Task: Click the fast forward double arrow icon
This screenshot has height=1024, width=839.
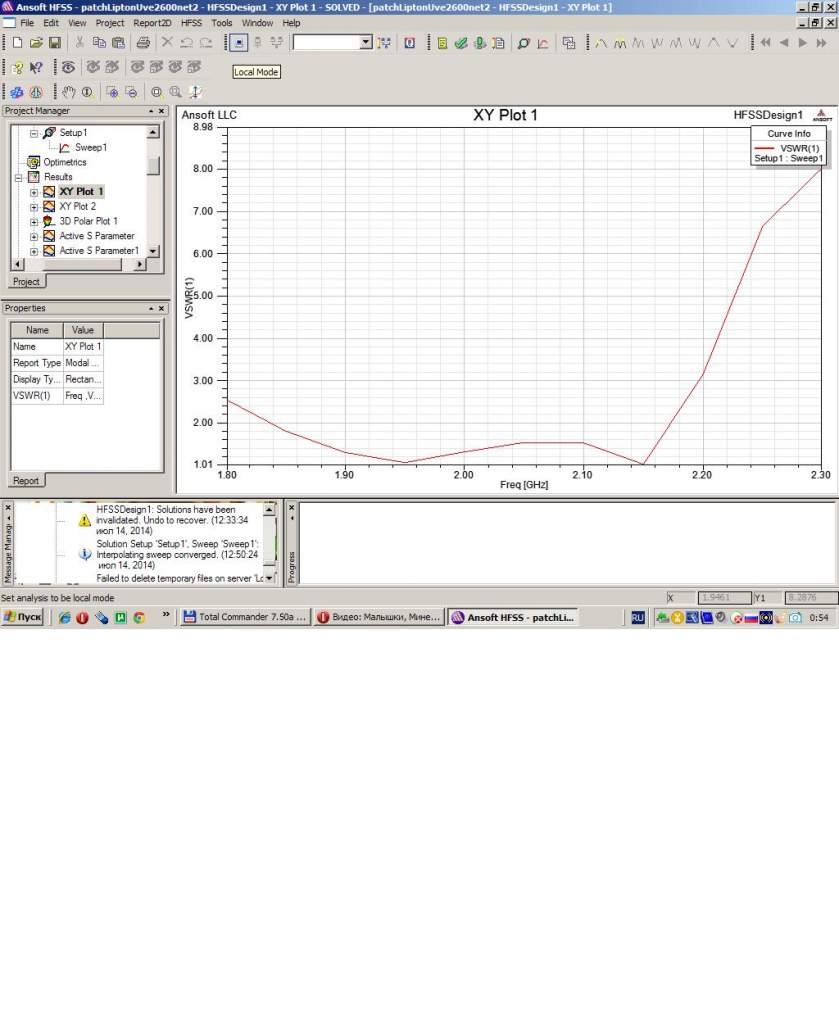Action: click(821, 43)
